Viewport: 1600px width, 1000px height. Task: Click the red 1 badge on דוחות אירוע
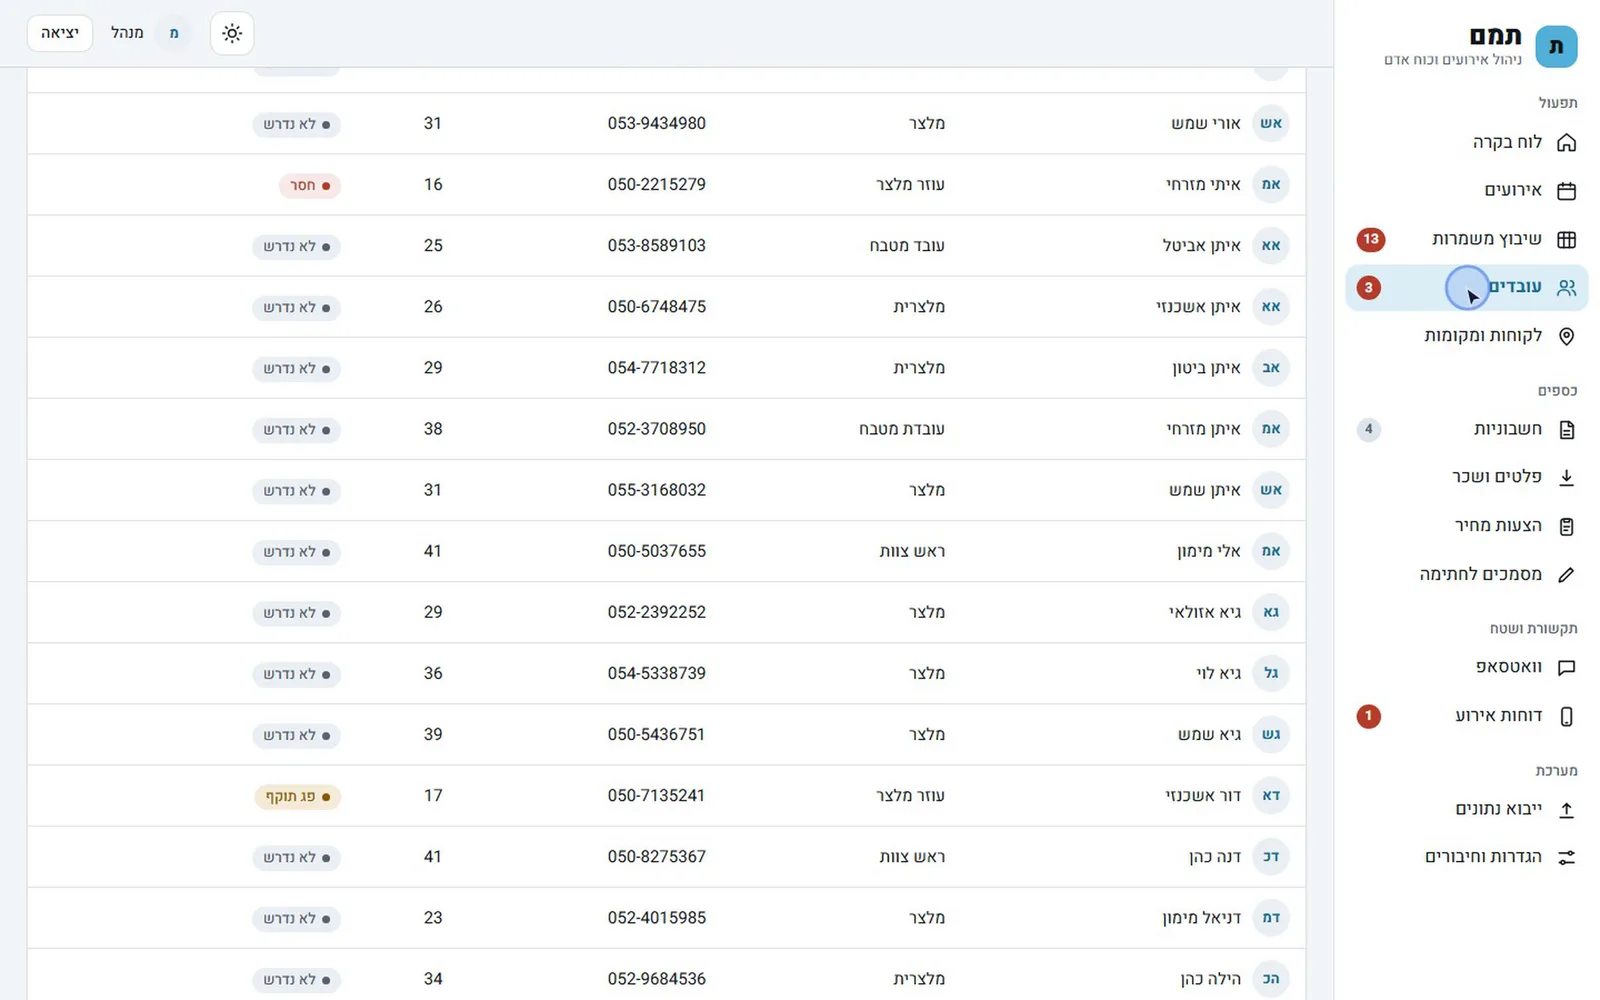click(1369, 716)
